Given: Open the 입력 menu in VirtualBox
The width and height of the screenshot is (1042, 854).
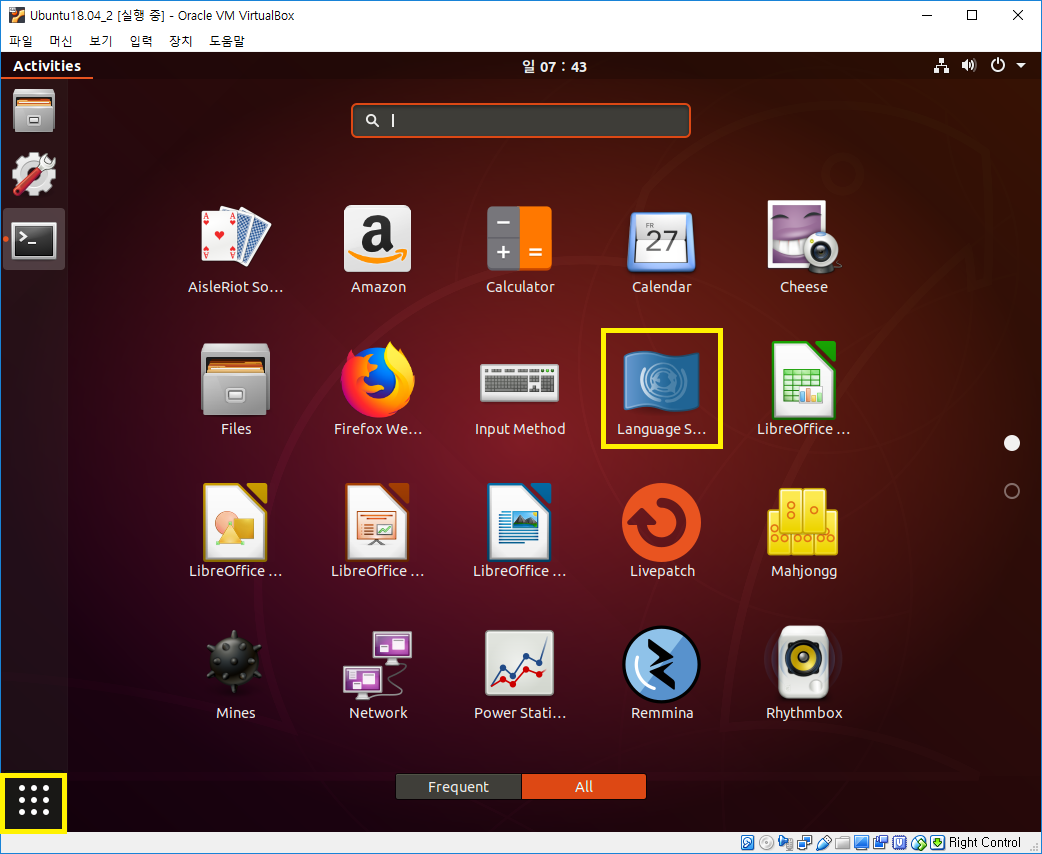Looking at the screenshot, I should pos(141,41).
